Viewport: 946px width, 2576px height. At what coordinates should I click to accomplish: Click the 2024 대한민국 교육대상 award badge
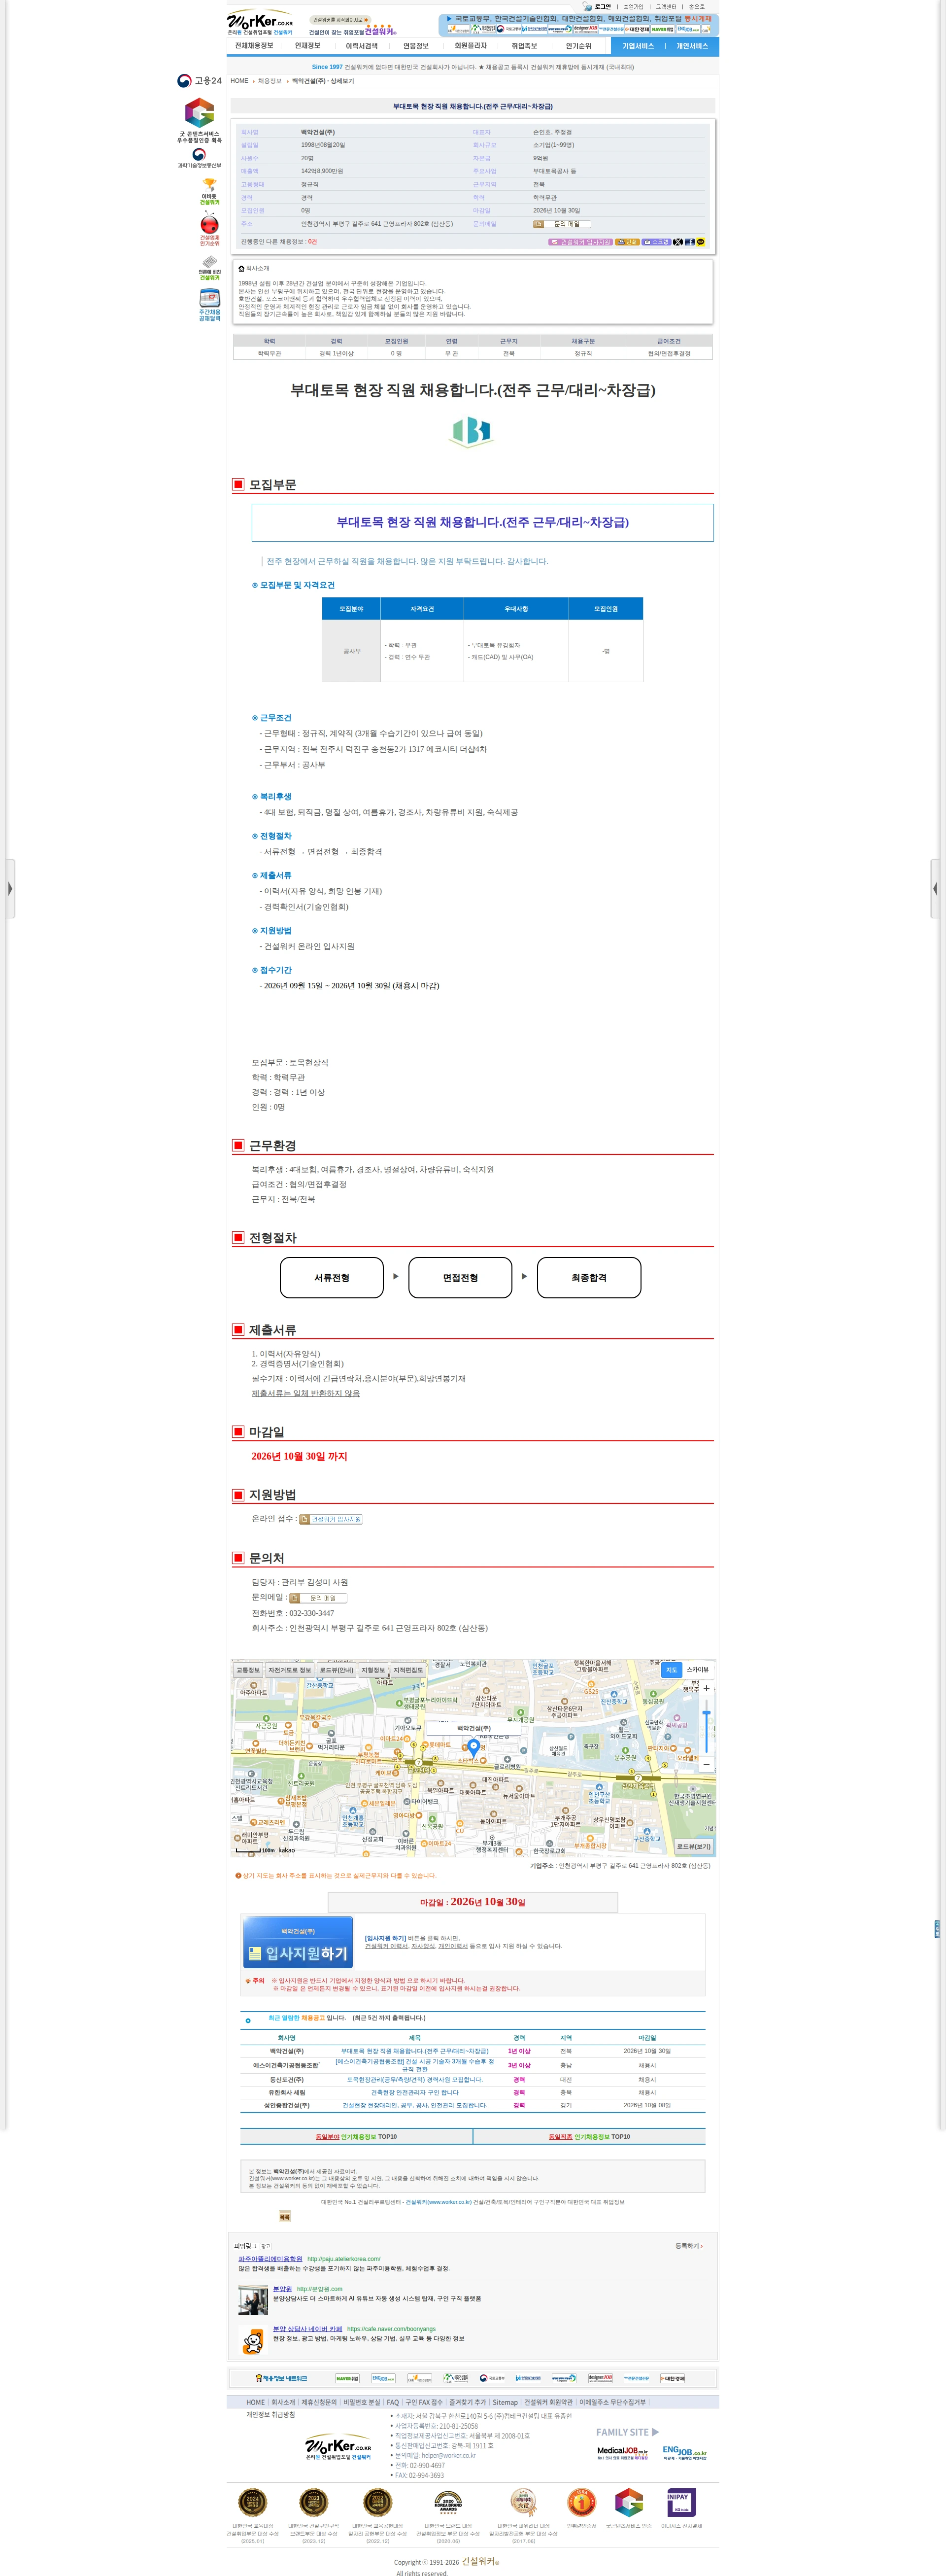[252, 2502]
